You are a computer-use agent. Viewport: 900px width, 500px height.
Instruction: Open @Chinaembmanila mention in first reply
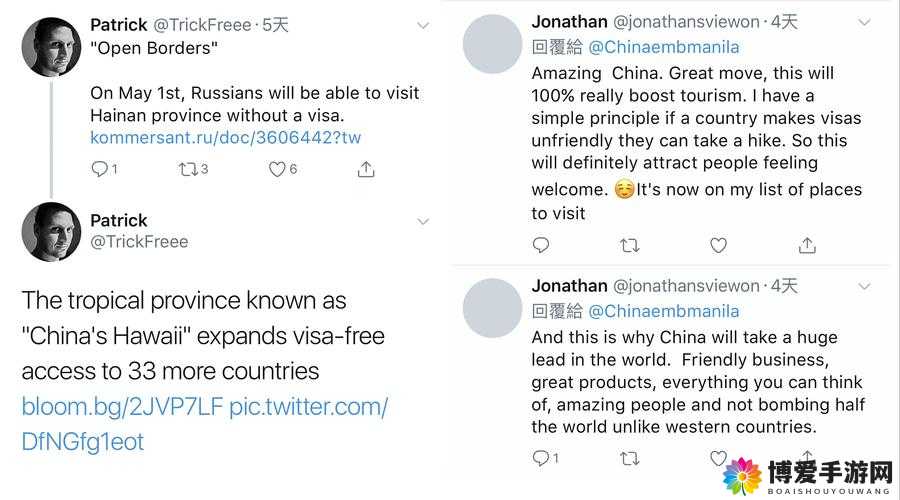pos(664,47)
